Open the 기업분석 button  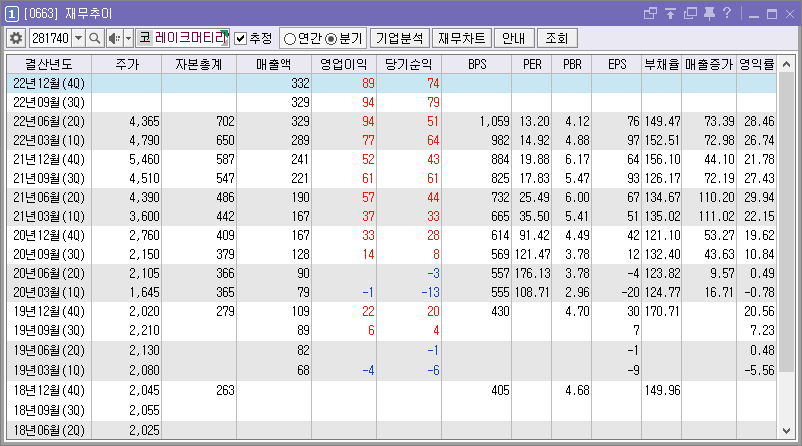(x=399, y=38)
